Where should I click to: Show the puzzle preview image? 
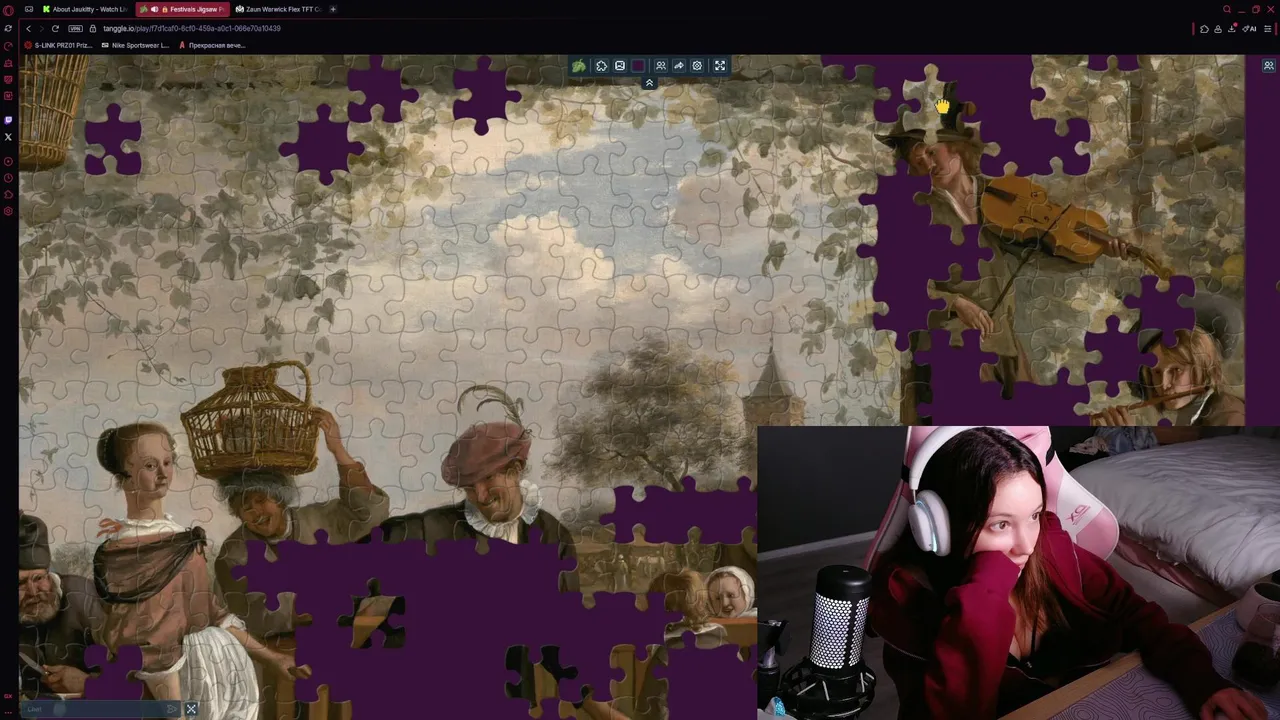620,66
